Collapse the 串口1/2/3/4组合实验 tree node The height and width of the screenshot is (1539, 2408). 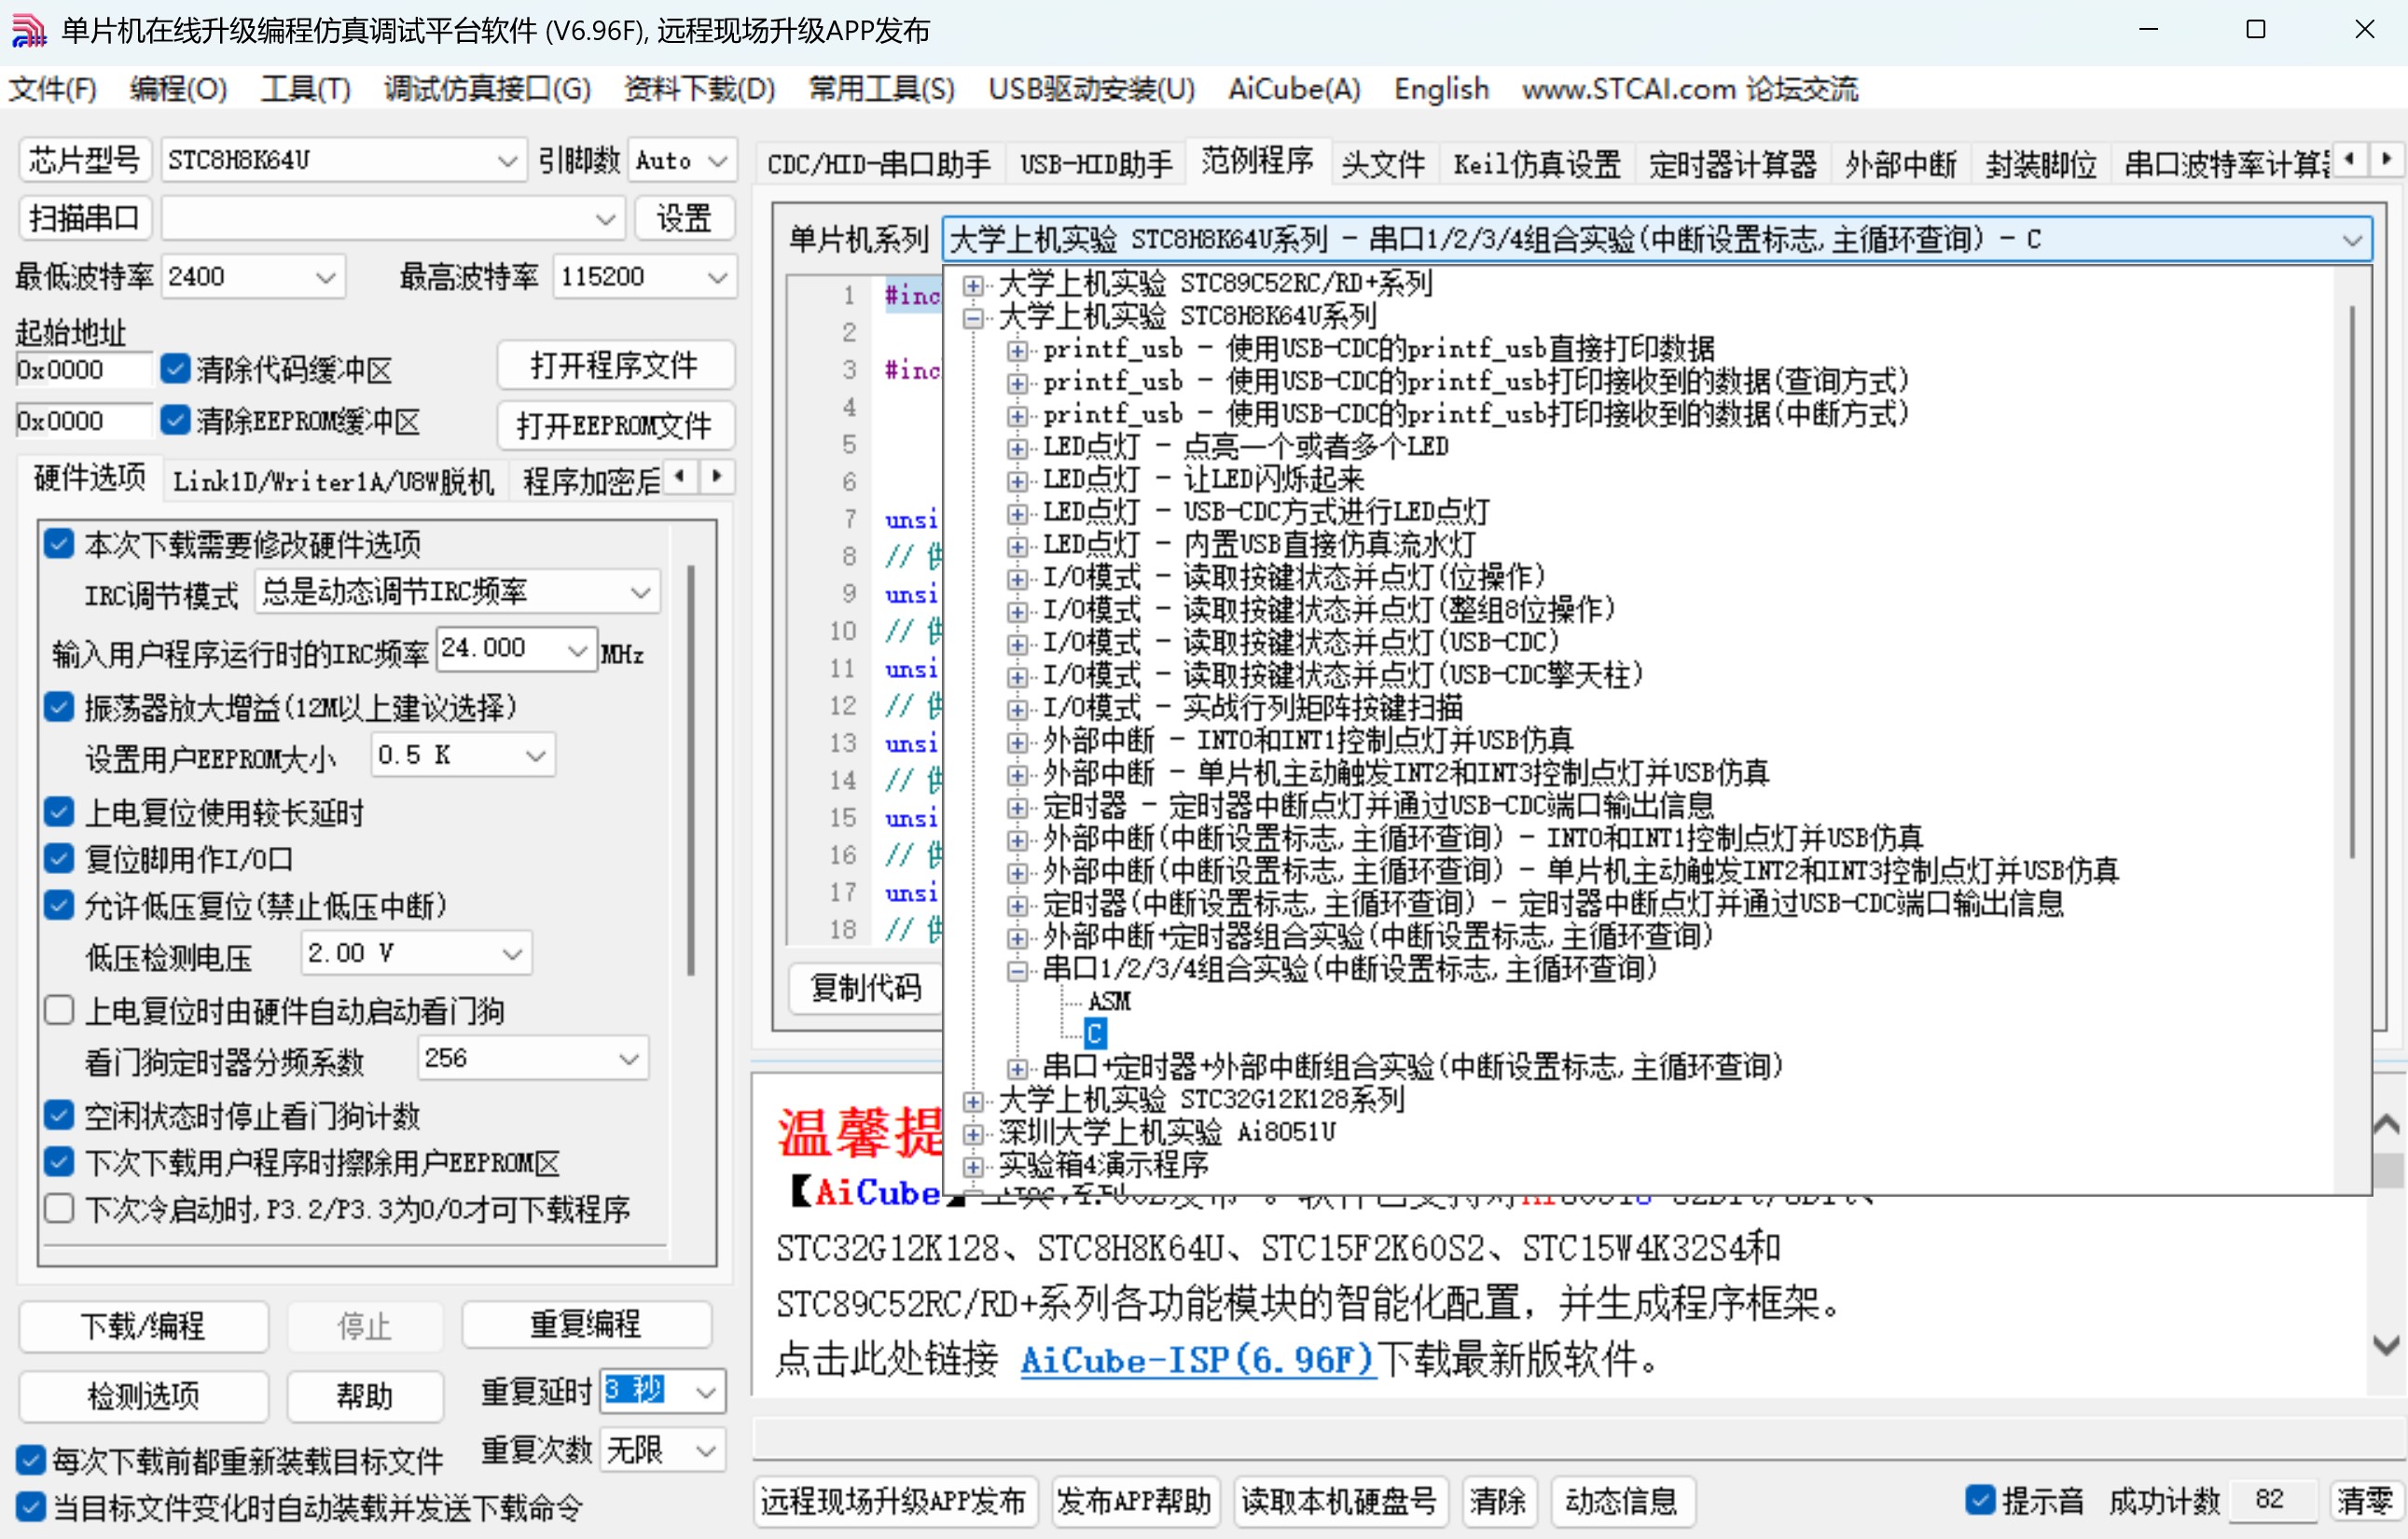1017,970
